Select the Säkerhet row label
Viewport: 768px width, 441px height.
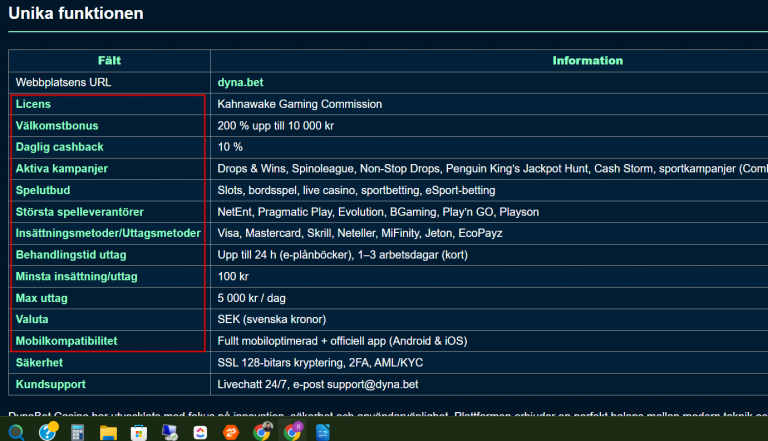coord(39,363)
